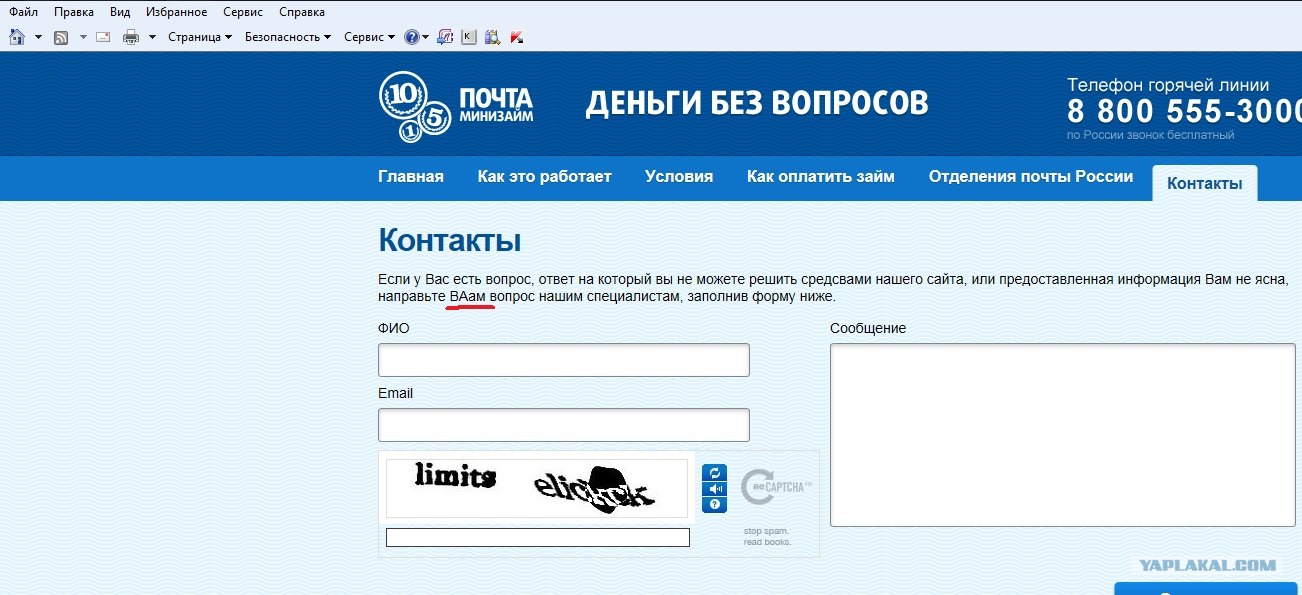Viewport: 1302px width, 595px height.
Task: Click the toolbar icon left of red K
Action: click(x=492, y=37)
